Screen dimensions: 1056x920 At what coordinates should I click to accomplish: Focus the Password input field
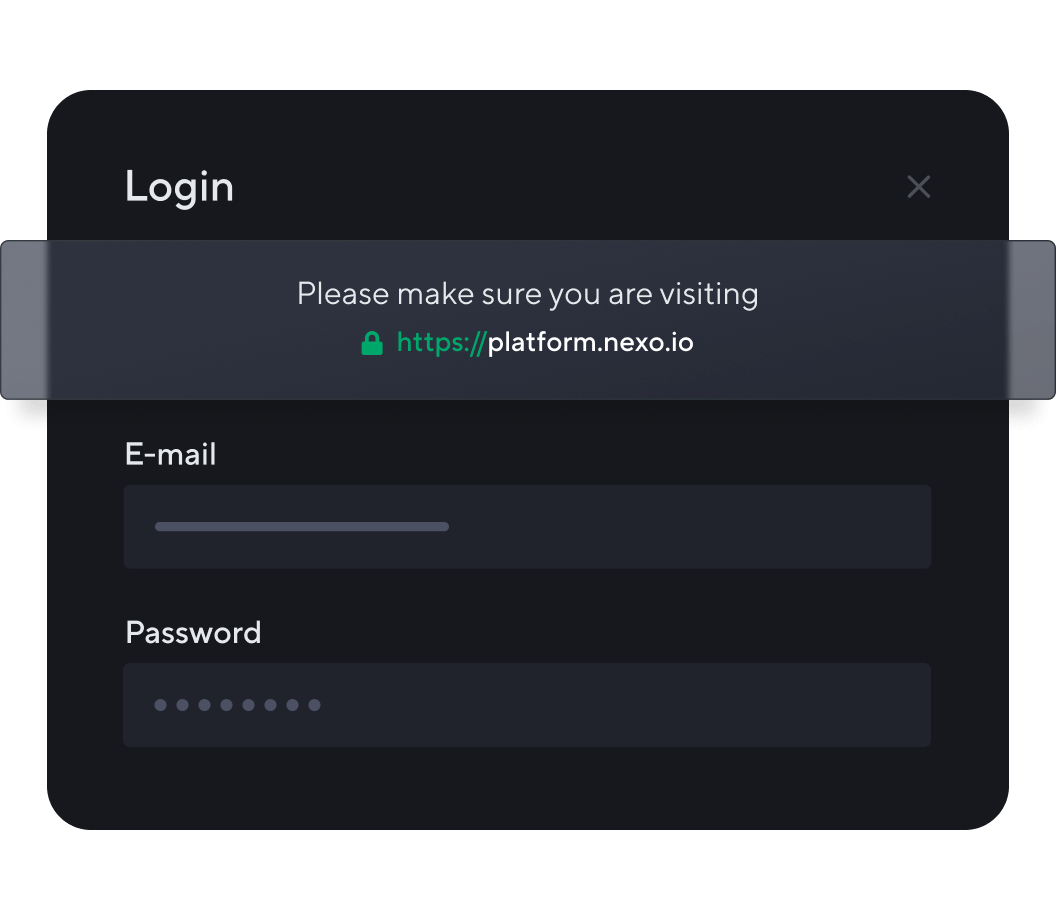527,705
